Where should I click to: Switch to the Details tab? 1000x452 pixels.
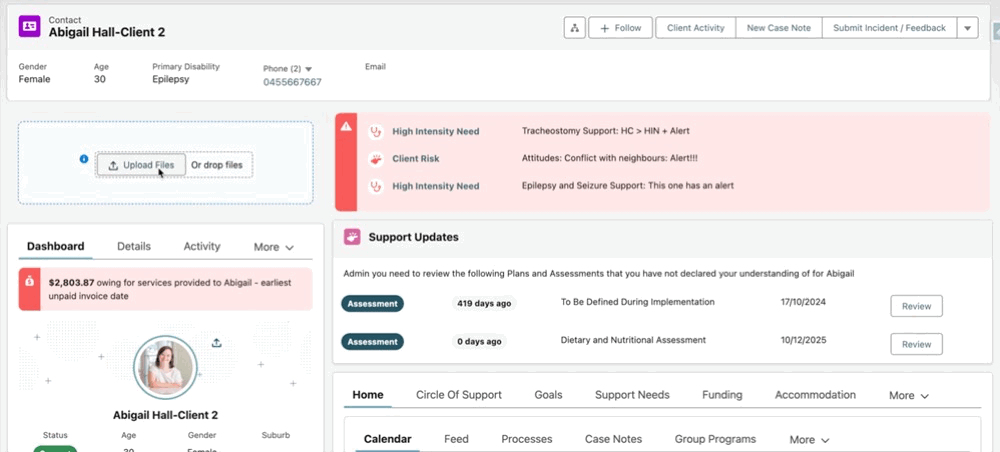(134, 246)
